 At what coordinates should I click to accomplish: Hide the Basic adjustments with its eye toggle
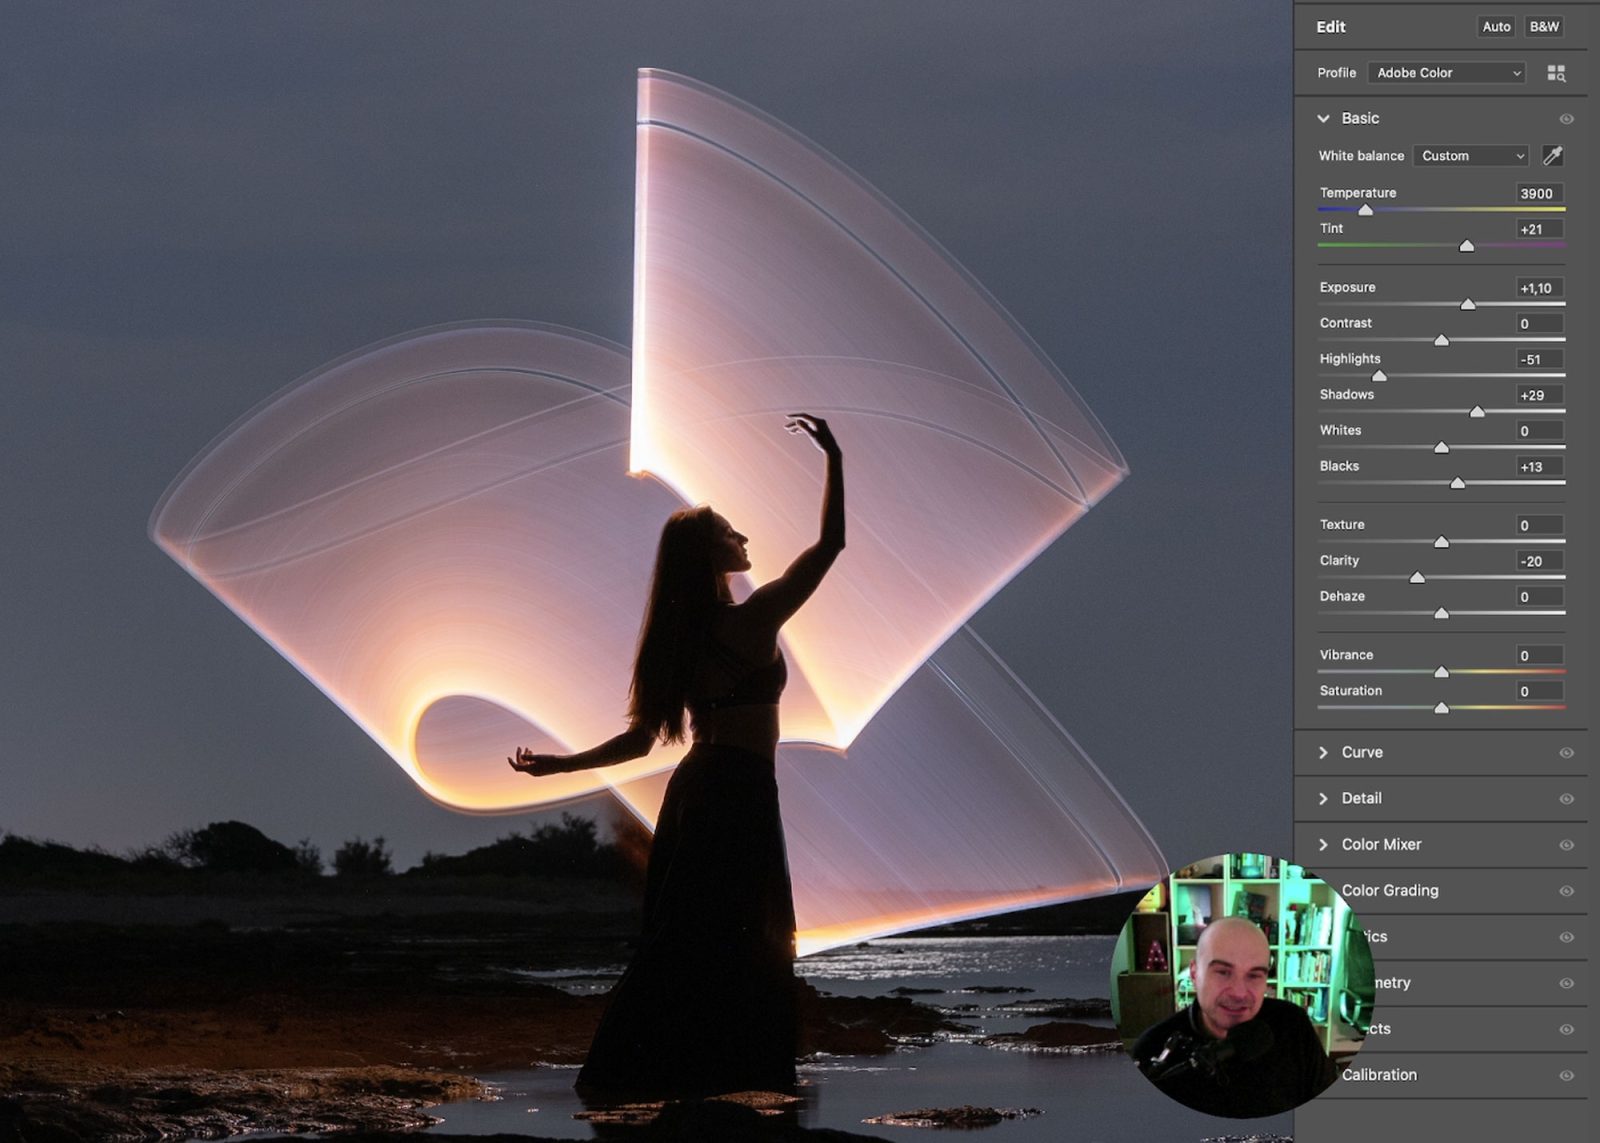[1567, 118]
